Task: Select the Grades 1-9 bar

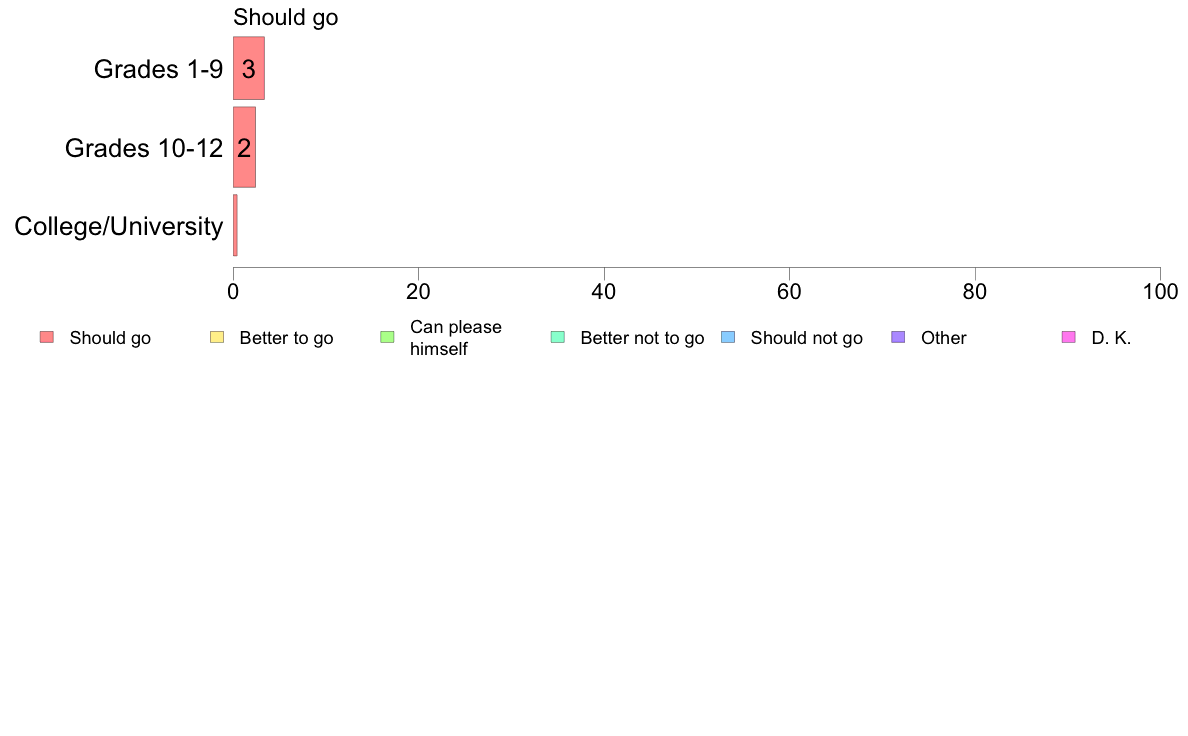Action: click(x=249, y=68)
